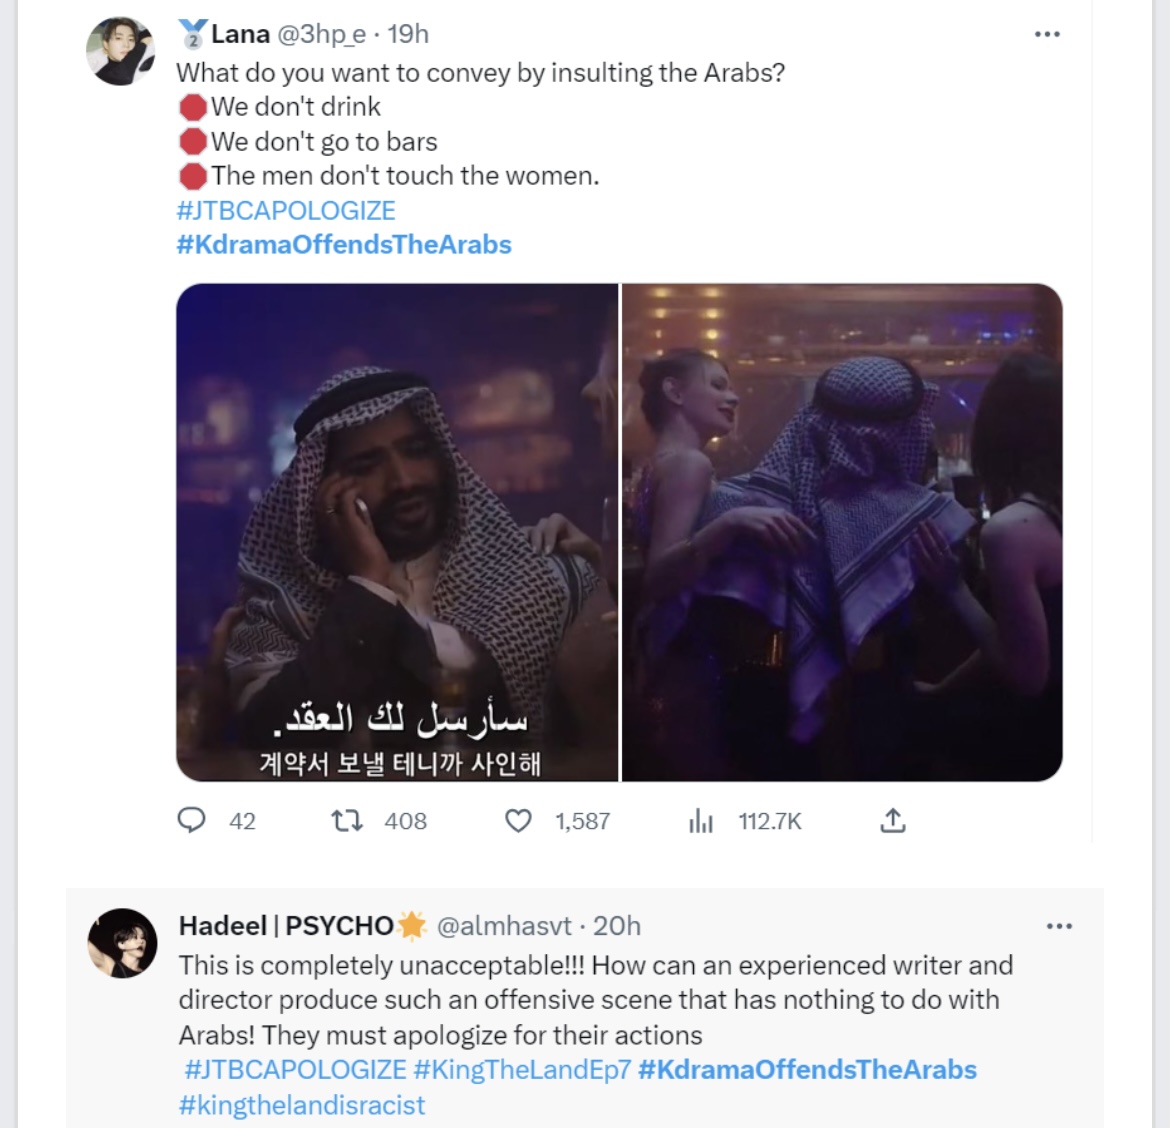The width and height of the screenshot is (1170, 1128).
Task: Open the right image of bar scene
Action: (x=842, y=532)
